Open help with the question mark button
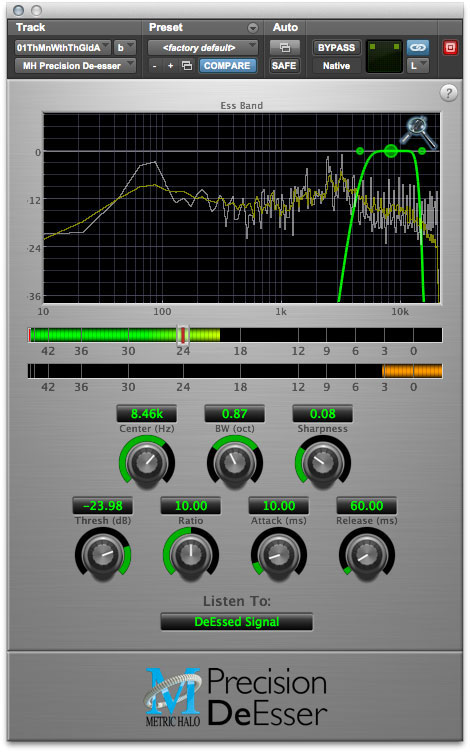Image resolution: width=470 pixels, height=752 pixels. tap(448, 93)
